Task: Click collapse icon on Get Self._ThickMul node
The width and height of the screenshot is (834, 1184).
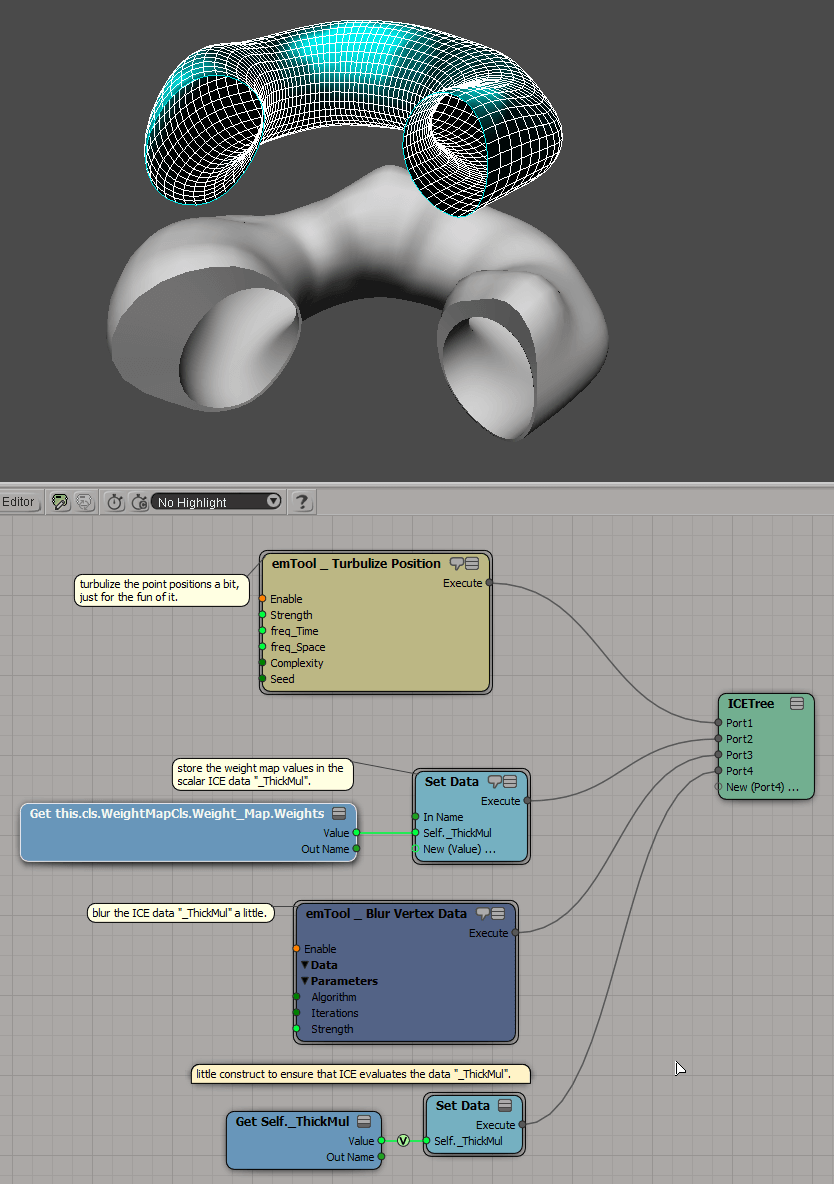Action: [364, 1122]
